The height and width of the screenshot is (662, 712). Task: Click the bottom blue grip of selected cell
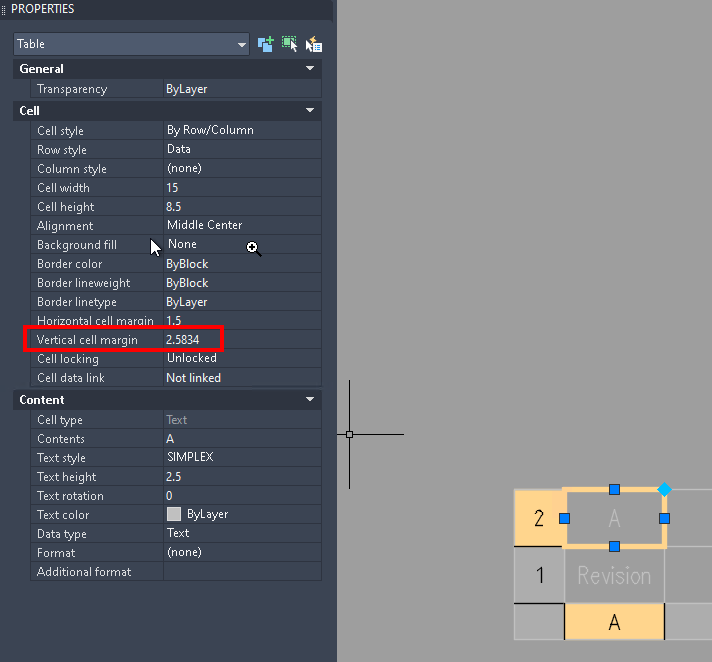pos(614,546)
